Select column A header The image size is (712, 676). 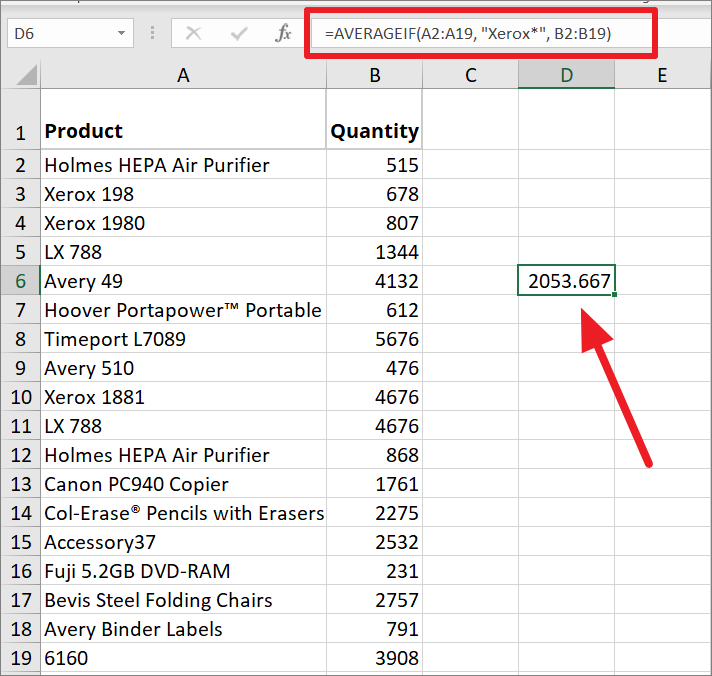pos(183,75)
